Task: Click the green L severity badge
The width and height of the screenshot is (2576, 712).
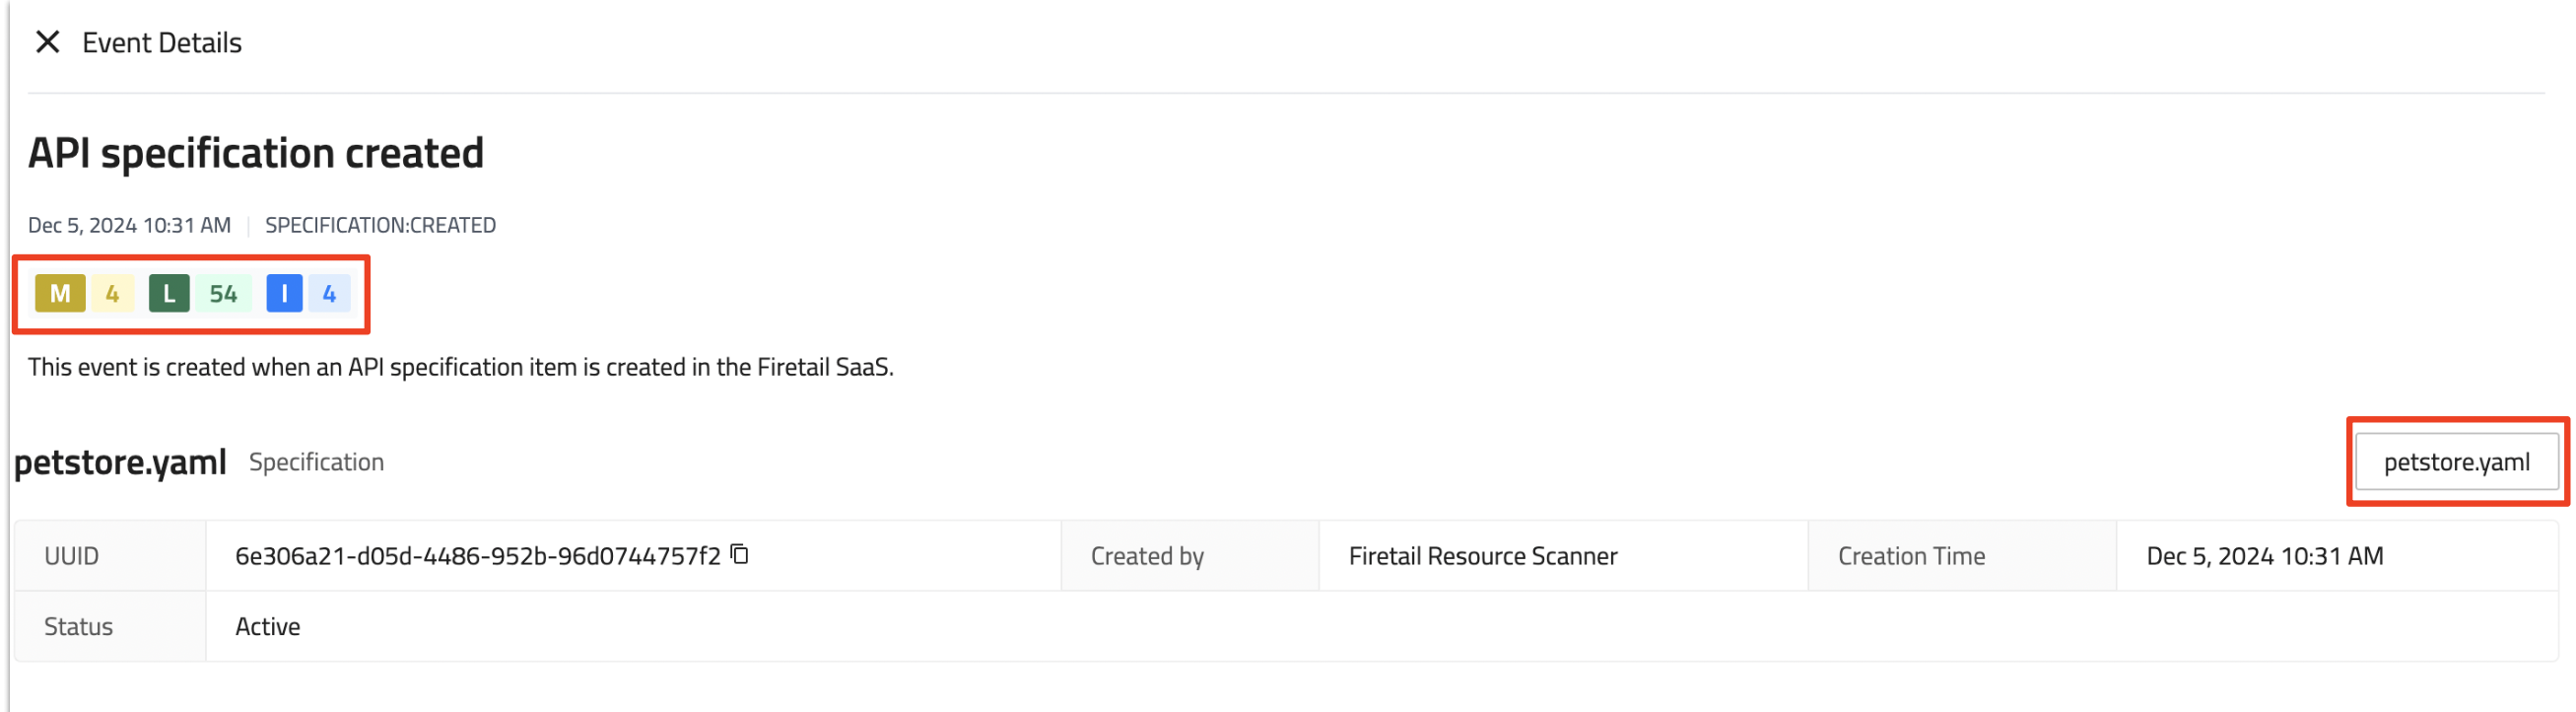Action: [x=169, y=294]
